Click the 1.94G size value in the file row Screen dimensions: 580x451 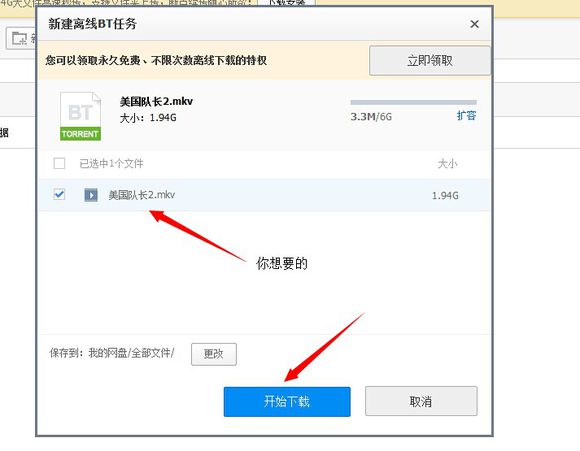[445, 195]
